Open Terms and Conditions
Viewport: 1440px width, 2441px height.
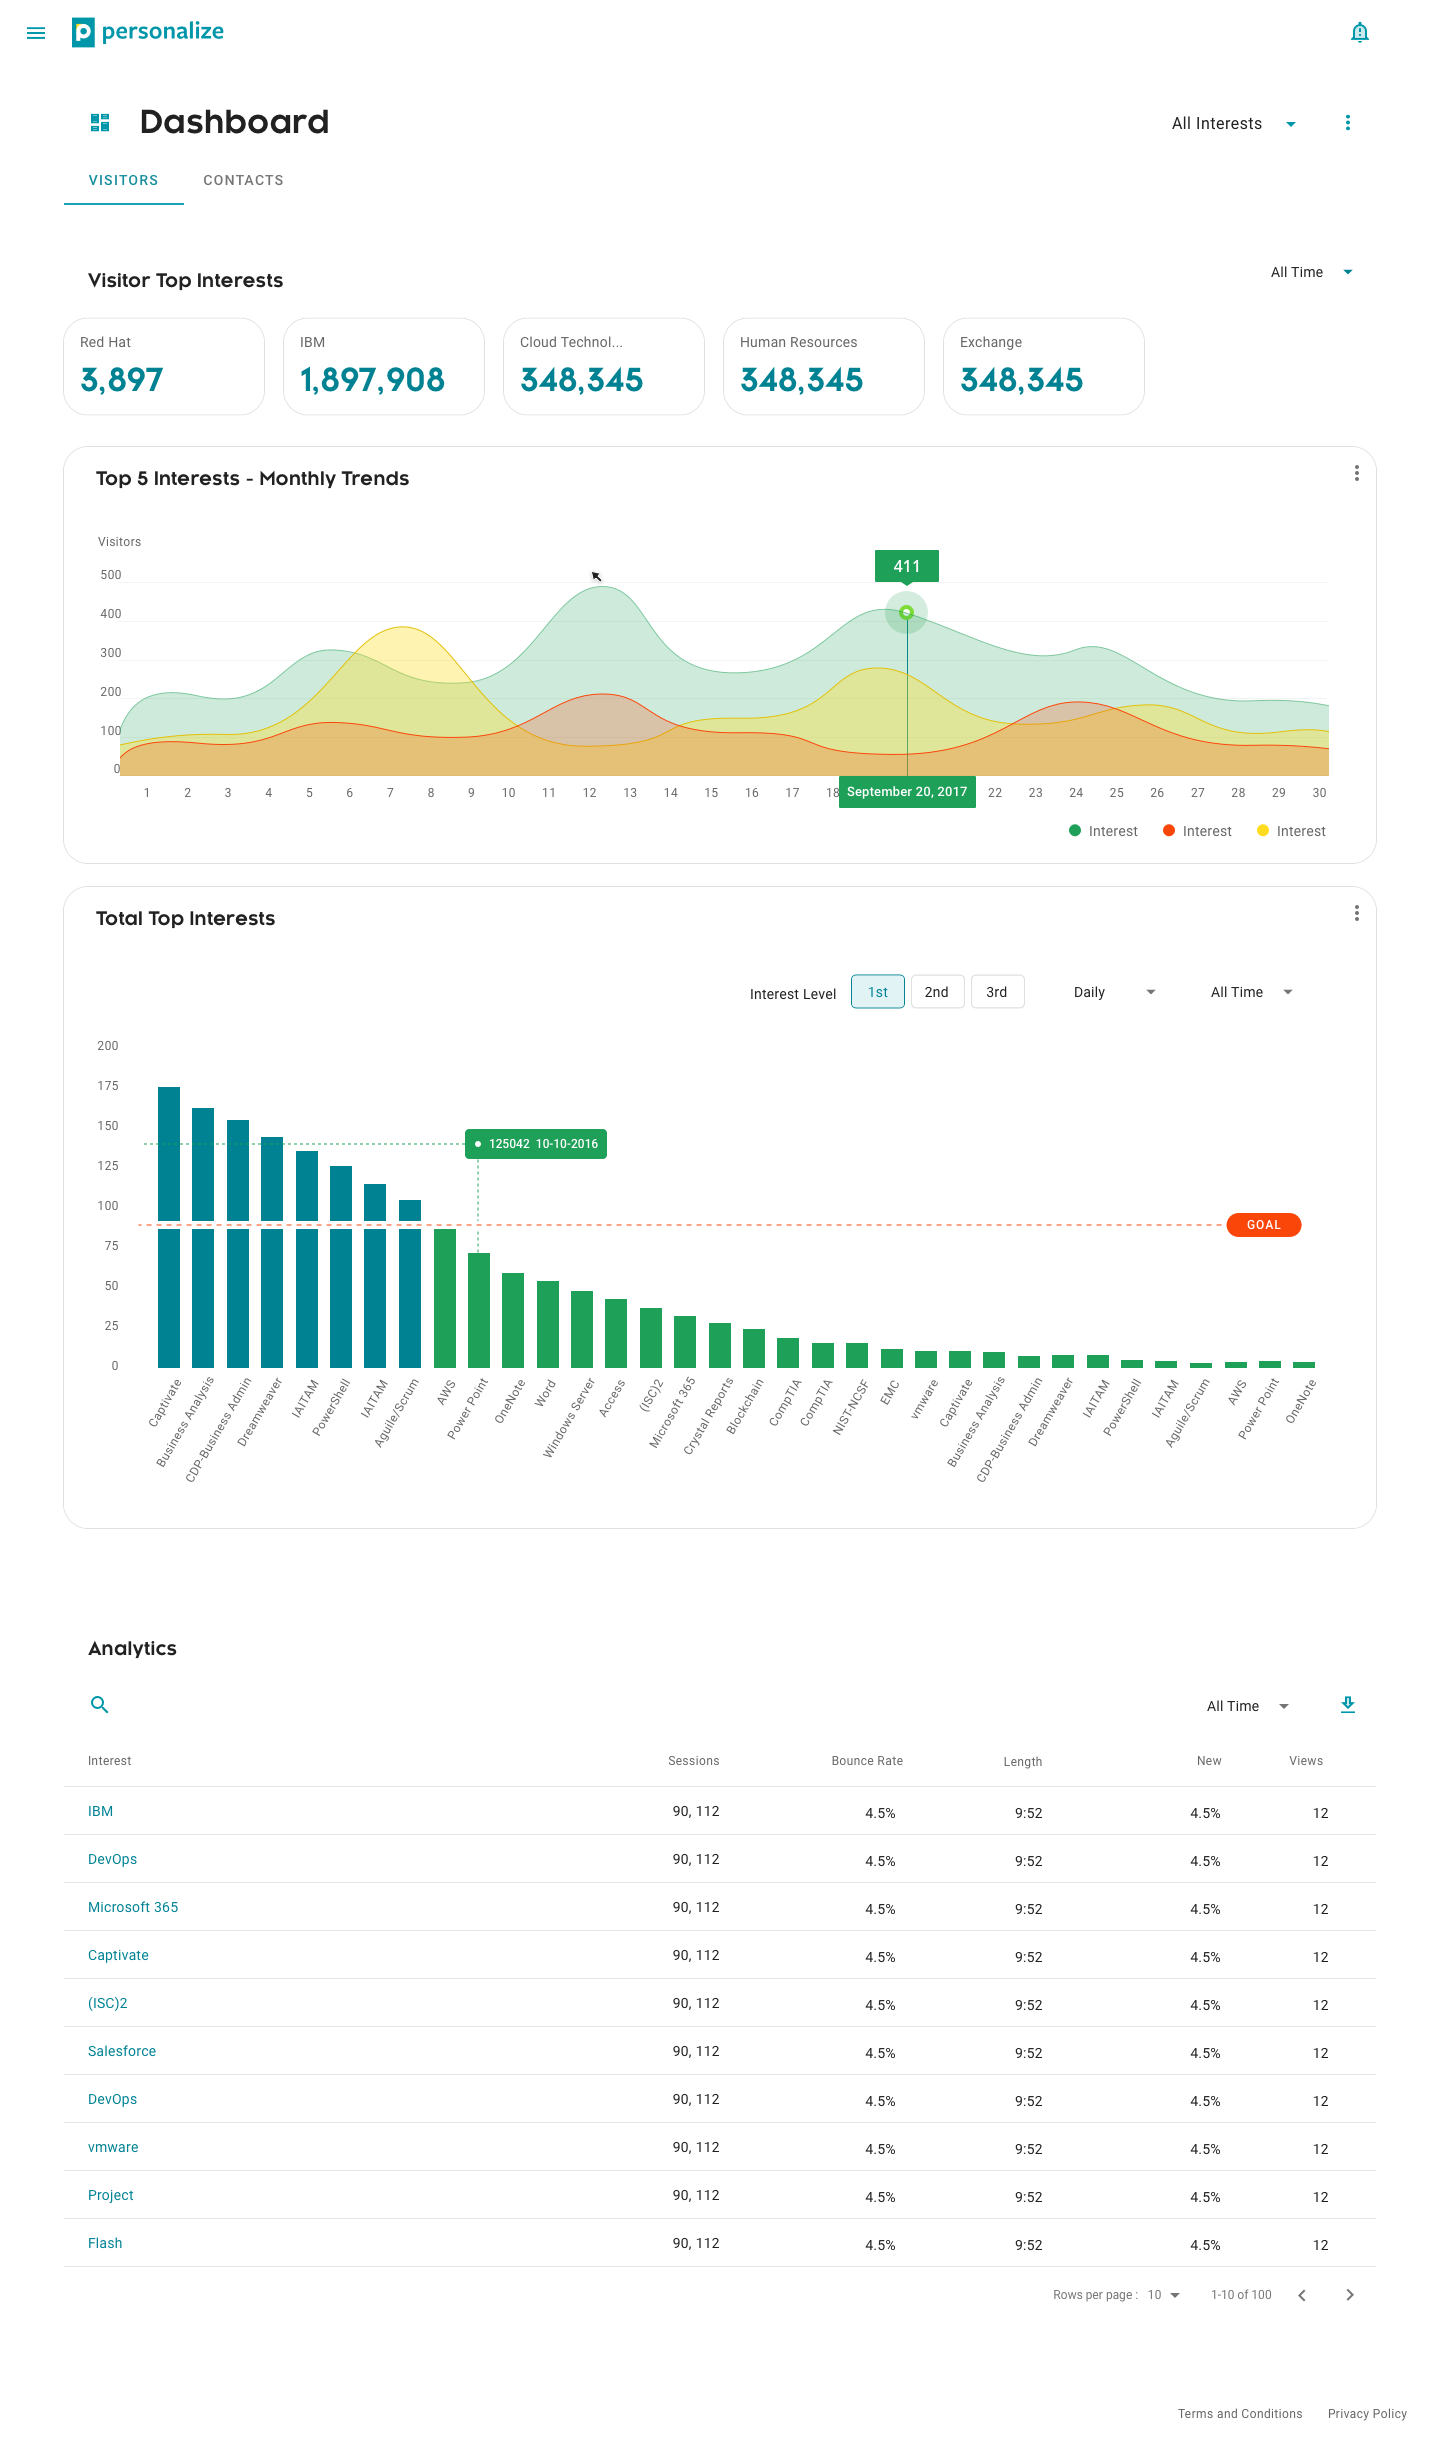tap(1240, 2414)
